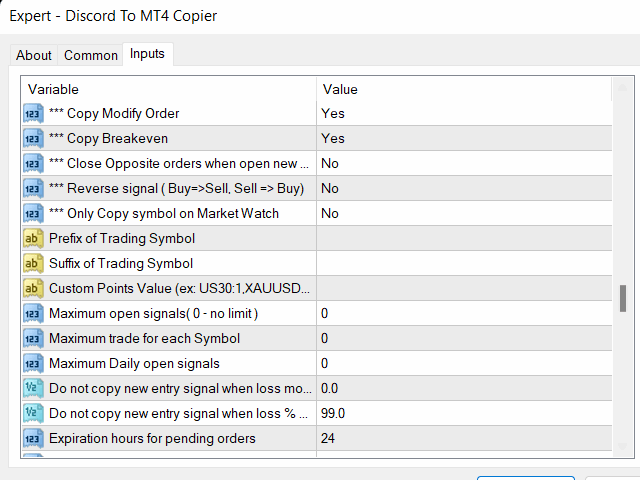Click the ab icon for Prefix of Trading Symbol
This screenshot has height=480, width=640.
[33, 238]
